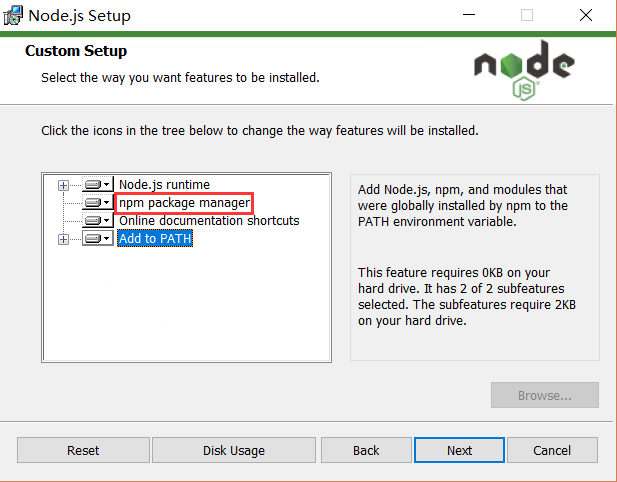
Task: Cancel the Node.js installation
Action: [x=552, y=450]
